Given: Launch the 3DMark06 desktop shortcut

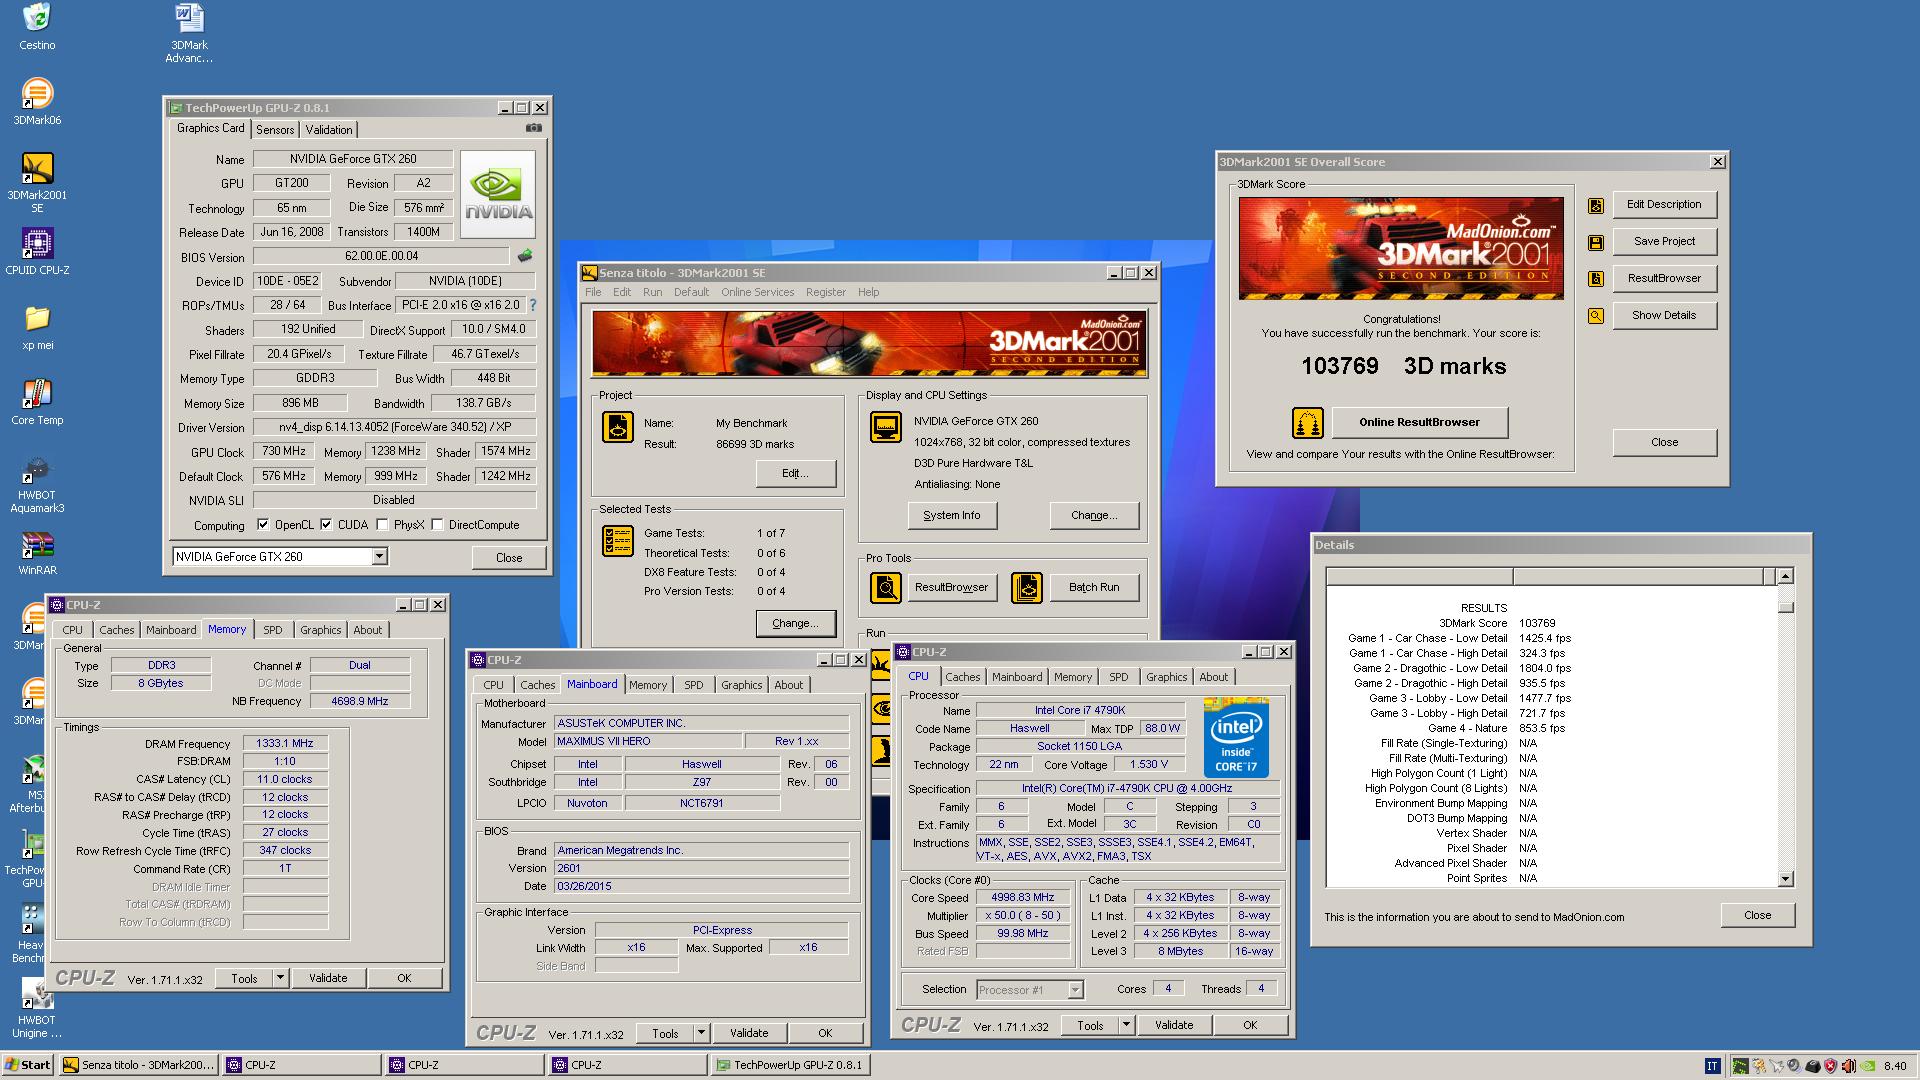Looking at the screenshot, I should point(37,101).
